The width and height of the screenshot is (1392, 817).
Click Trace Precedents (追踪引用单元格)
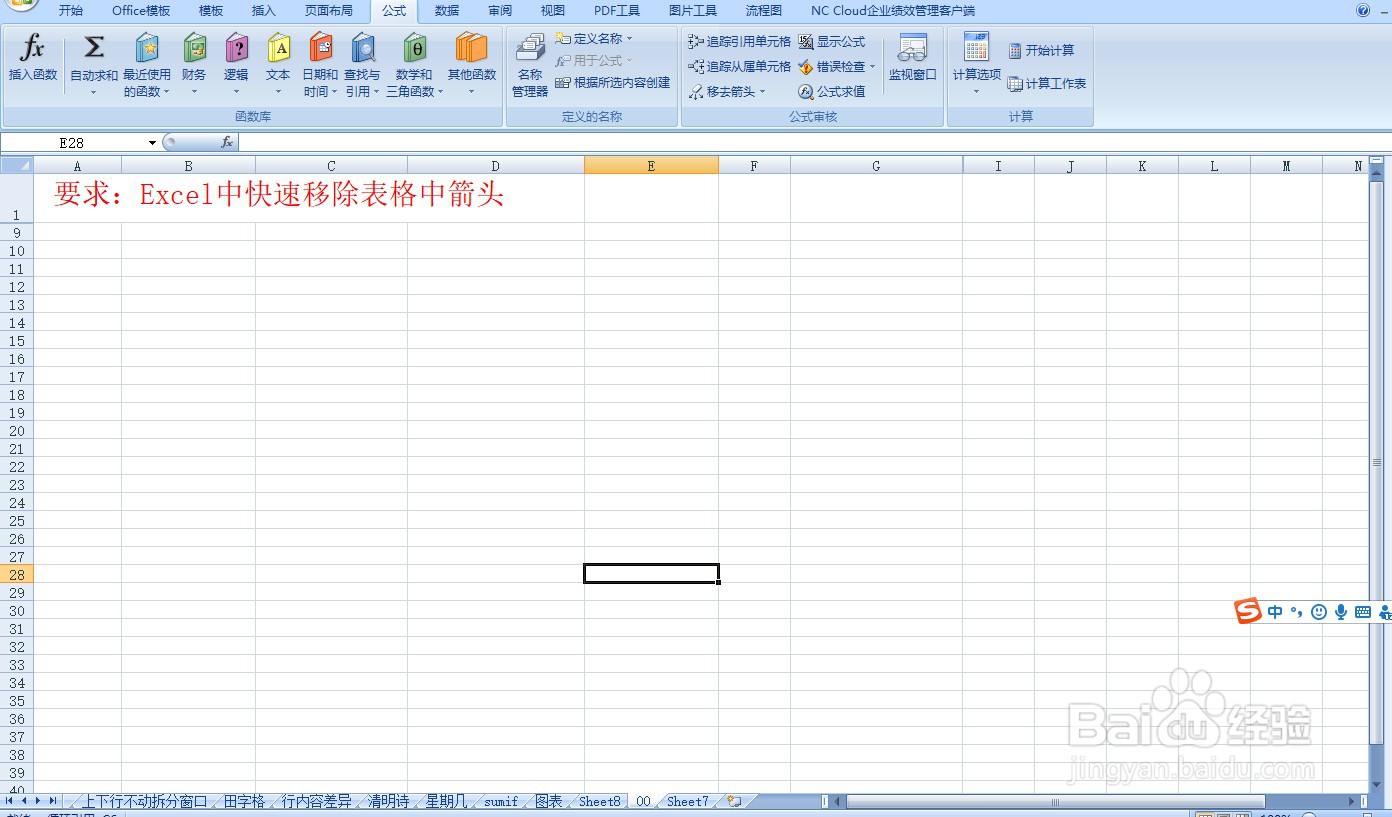click(739, 42)
